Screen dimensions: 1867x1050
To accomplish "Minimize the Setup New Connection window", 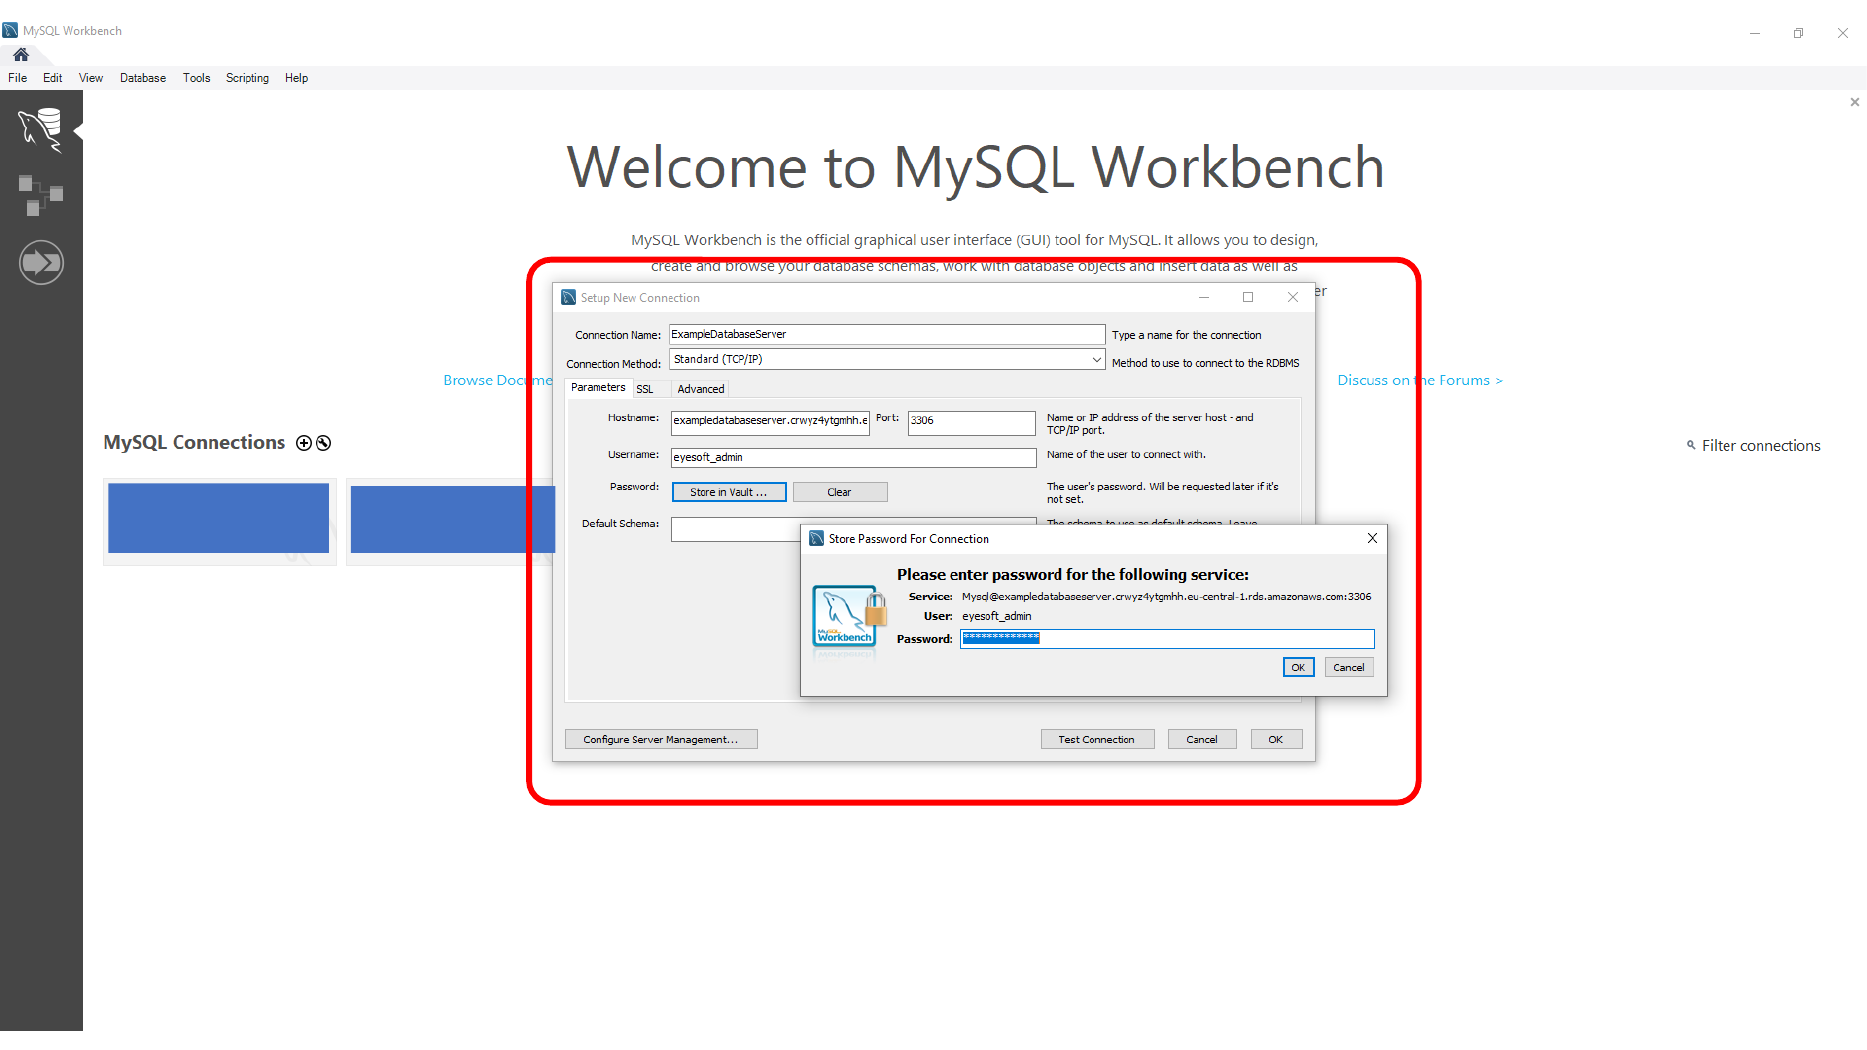I will click(1204, 297).
